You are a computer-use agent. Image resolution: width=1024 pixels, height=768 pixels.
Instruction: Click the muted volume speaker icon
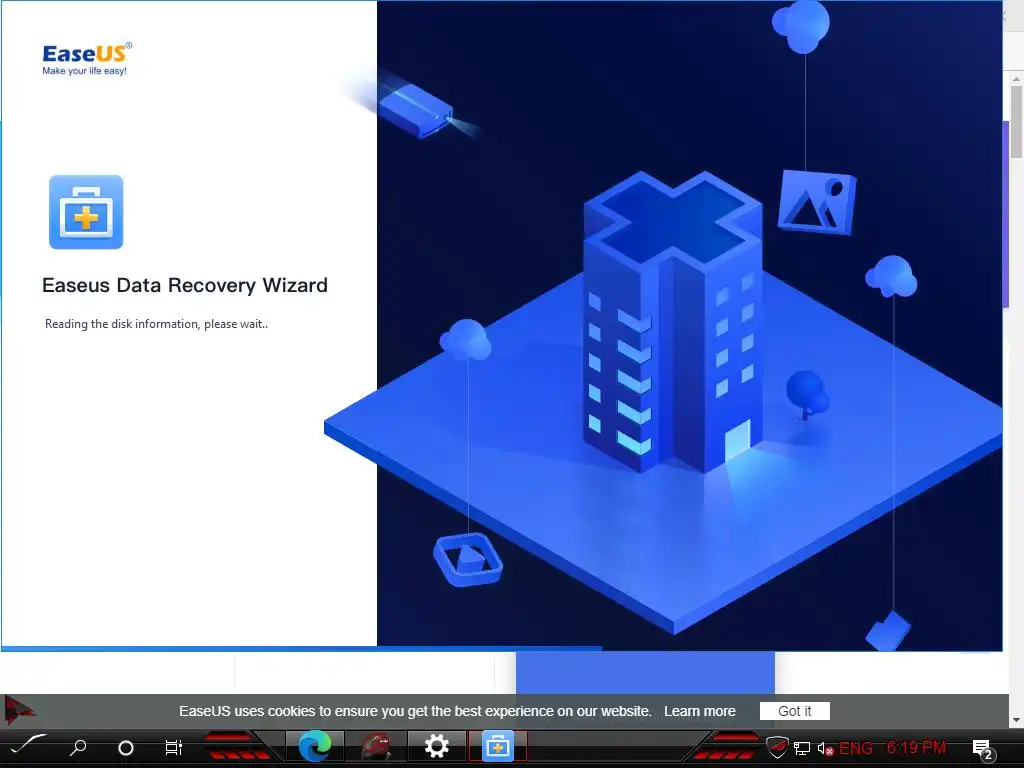pos(825,748)
